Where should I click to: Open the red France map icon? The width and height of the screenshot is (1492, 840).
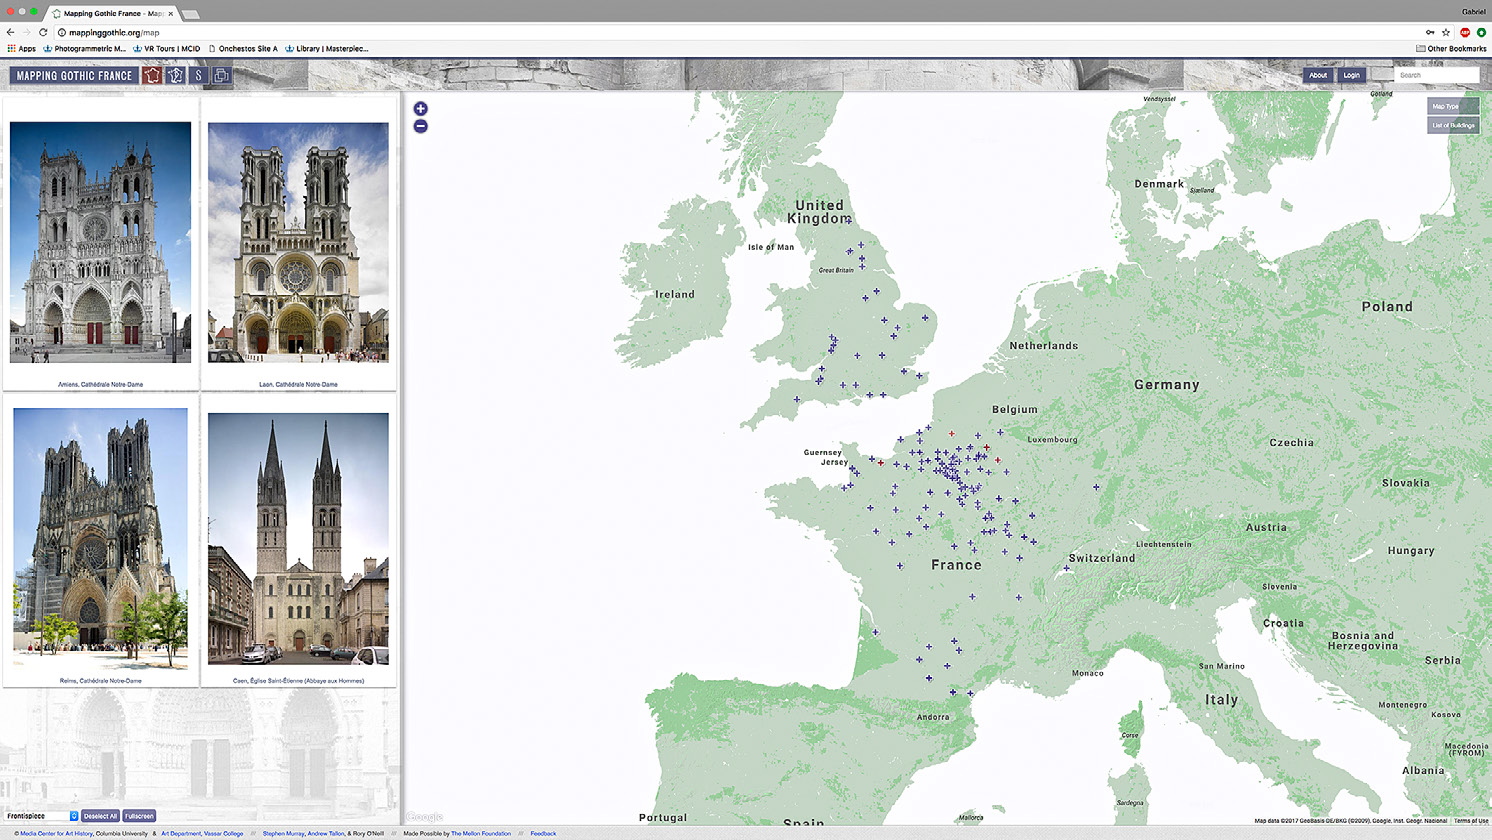pyautogui.click(x=152, y=75)
